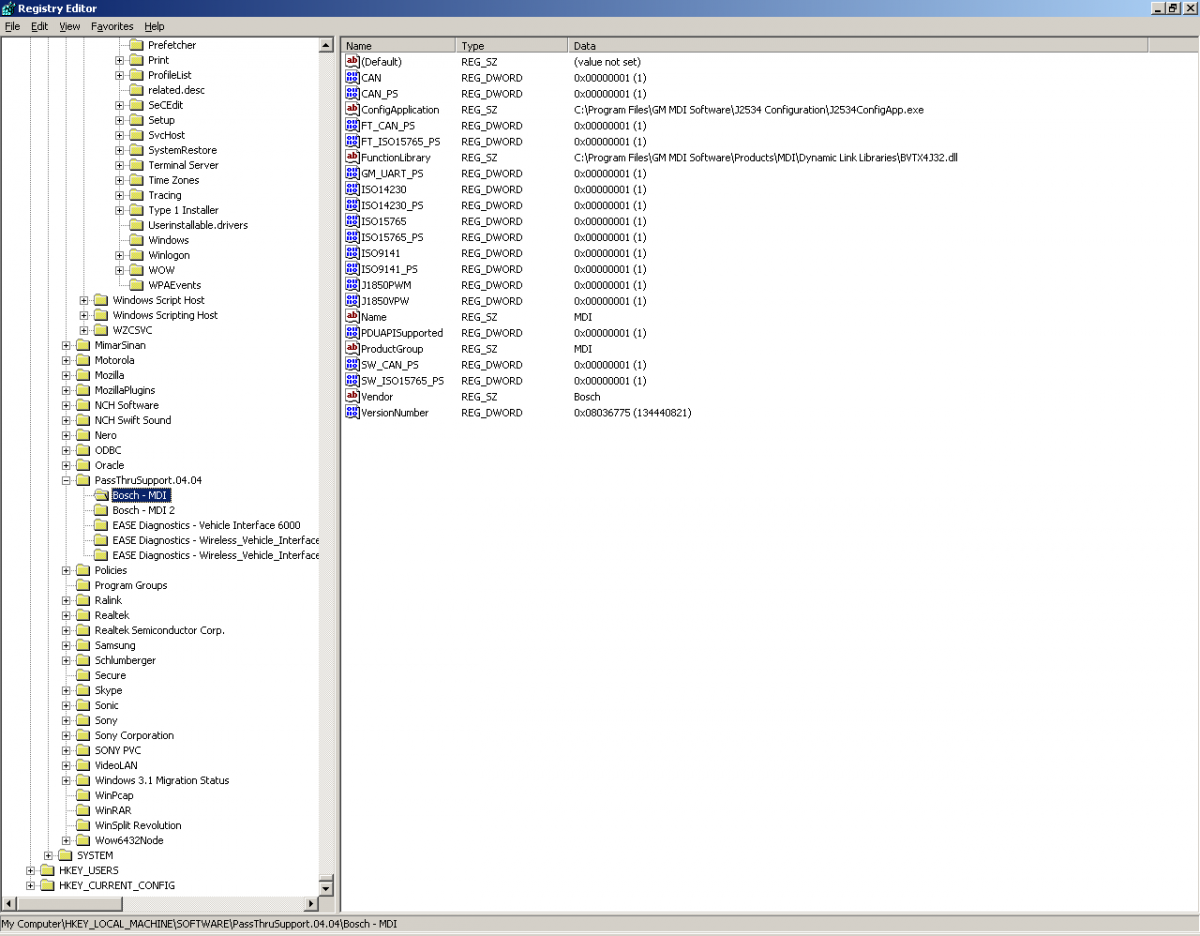Open the File menu
The height and width of the screenshot is (936, 1200).
tap(13, 26)
